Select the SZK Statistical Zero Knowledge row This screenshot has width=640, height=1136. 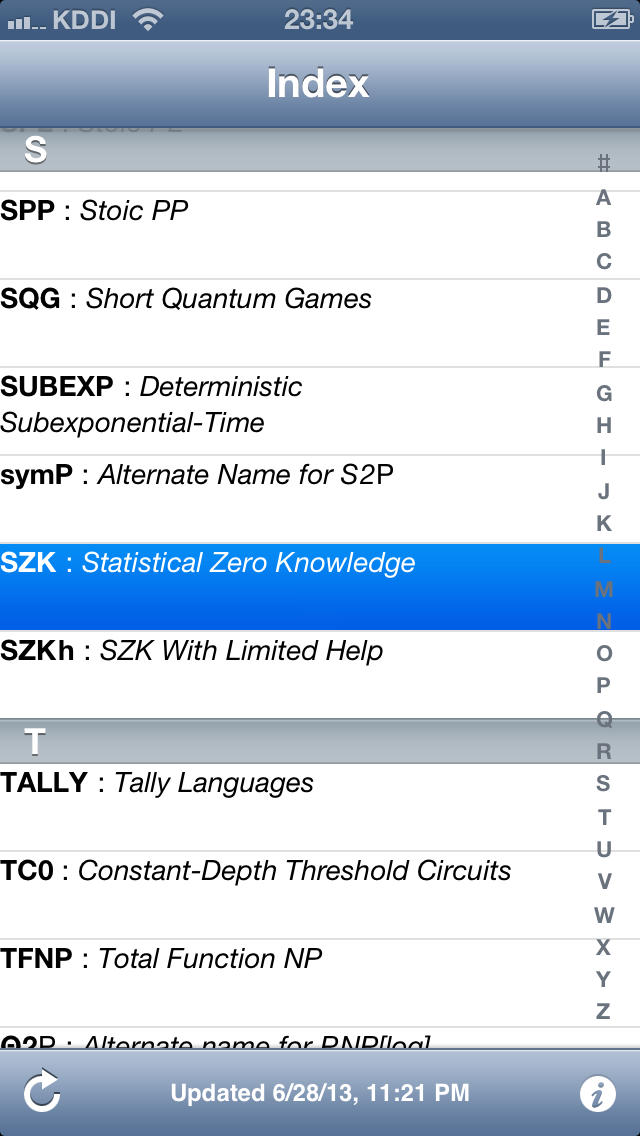290,586
